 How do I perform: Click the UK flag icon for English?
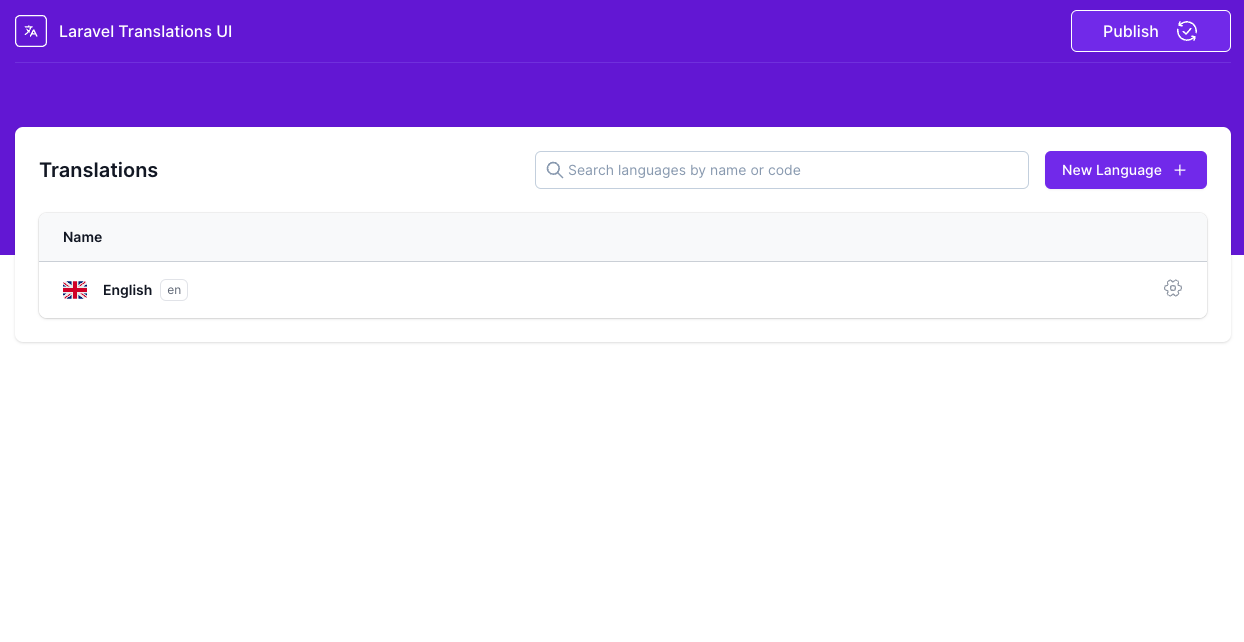tap(75, 290)
